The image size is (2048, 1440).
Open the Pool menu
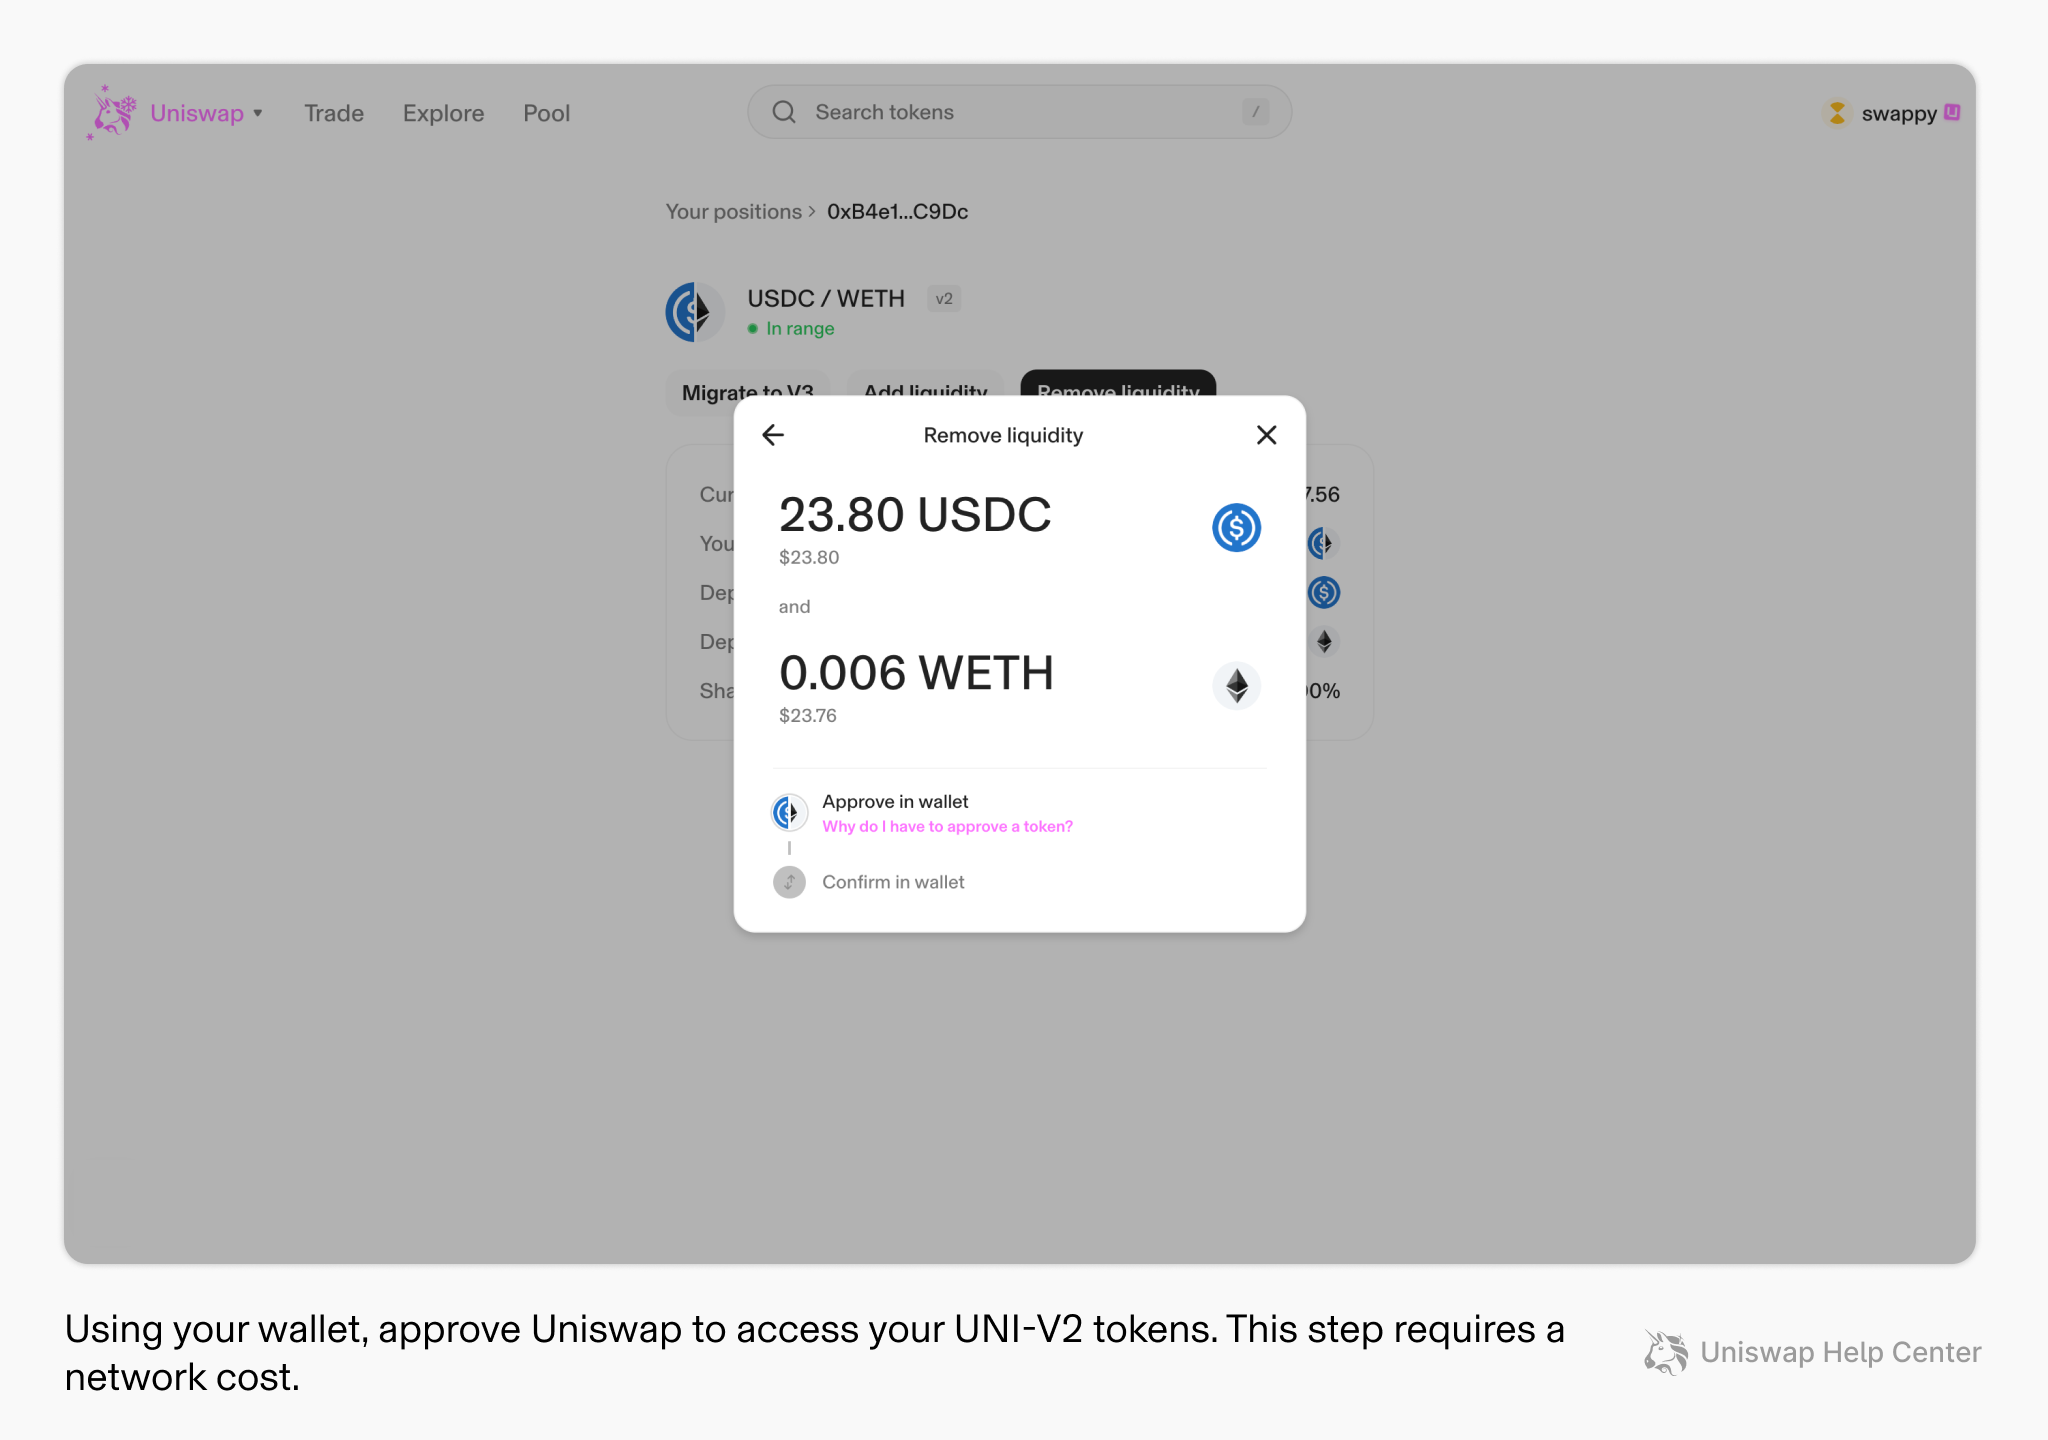coord(546,113)
